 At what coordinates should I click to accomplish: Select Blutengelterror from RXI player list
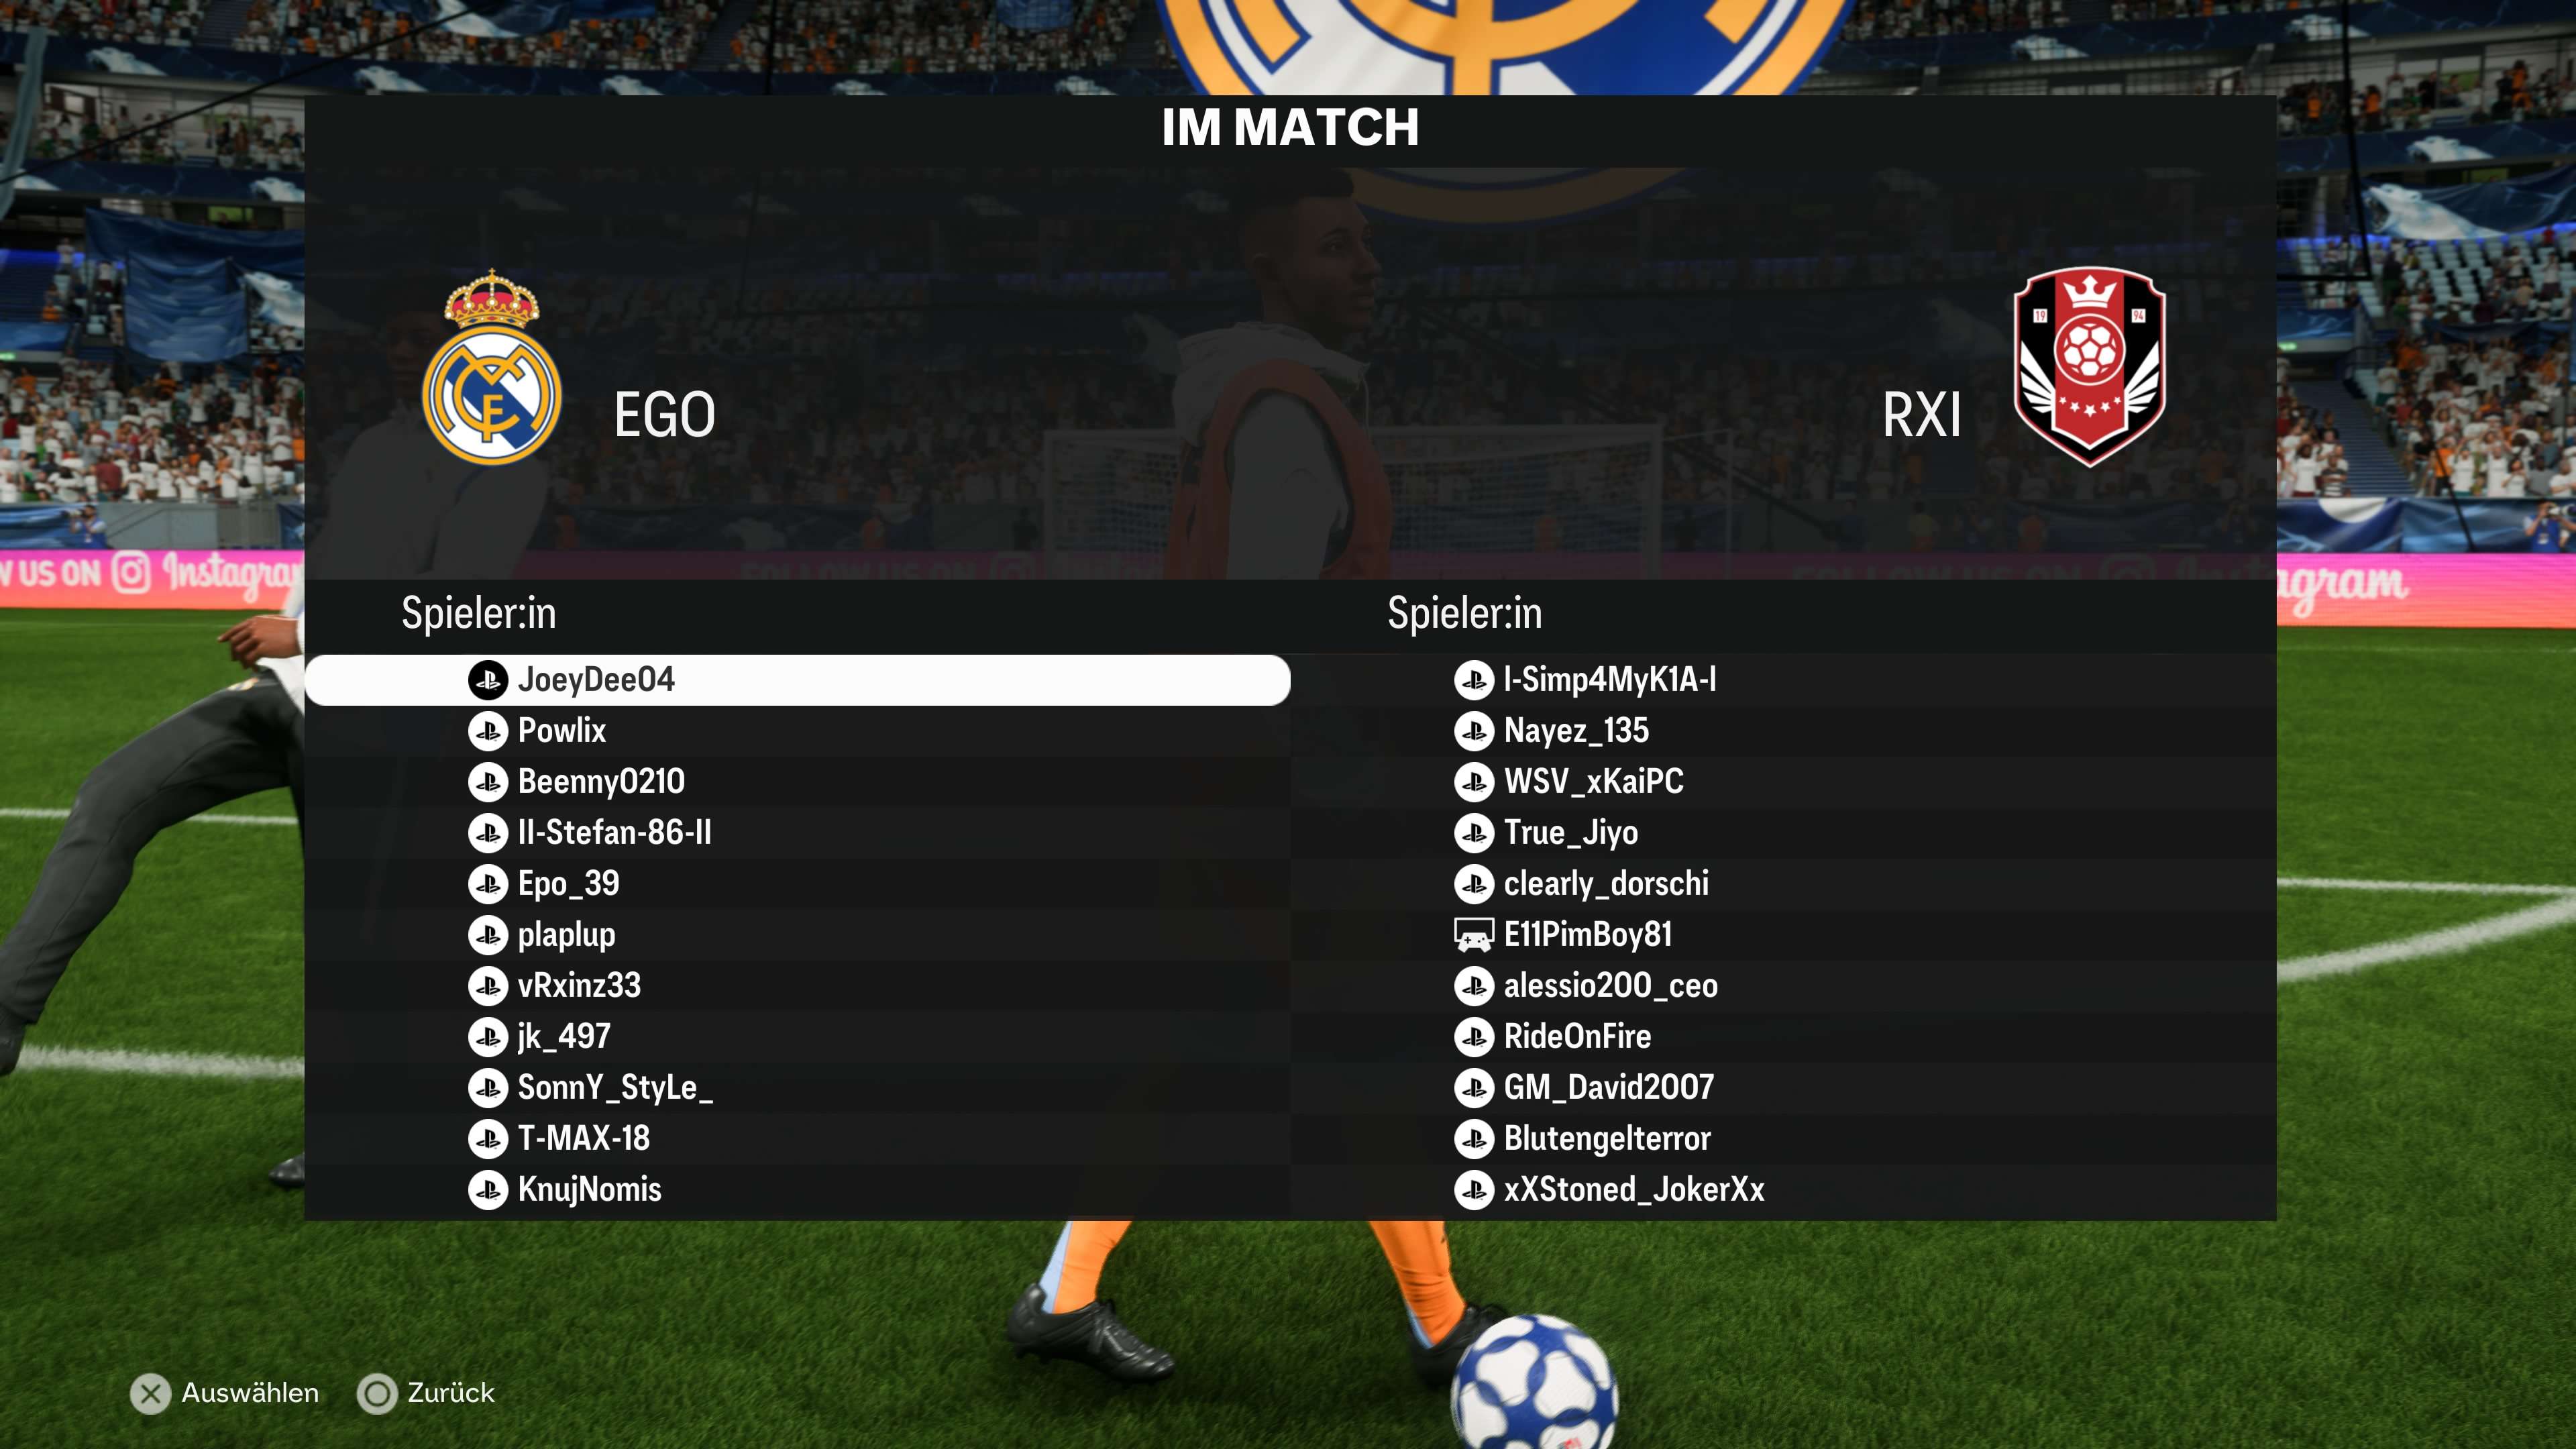(x=1783, y=1139)
